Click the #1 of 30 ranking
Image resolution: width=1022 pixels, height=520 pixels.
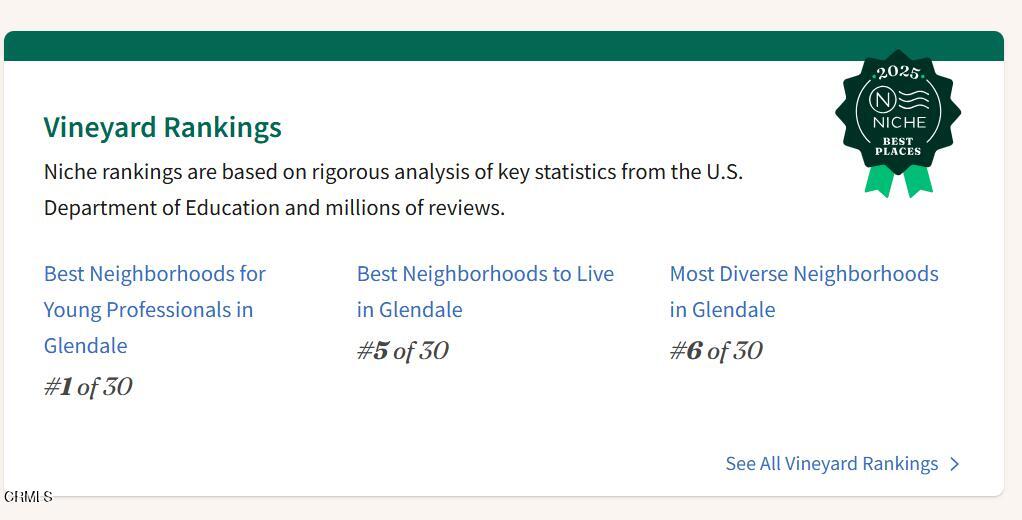click(x=88, y=387)
